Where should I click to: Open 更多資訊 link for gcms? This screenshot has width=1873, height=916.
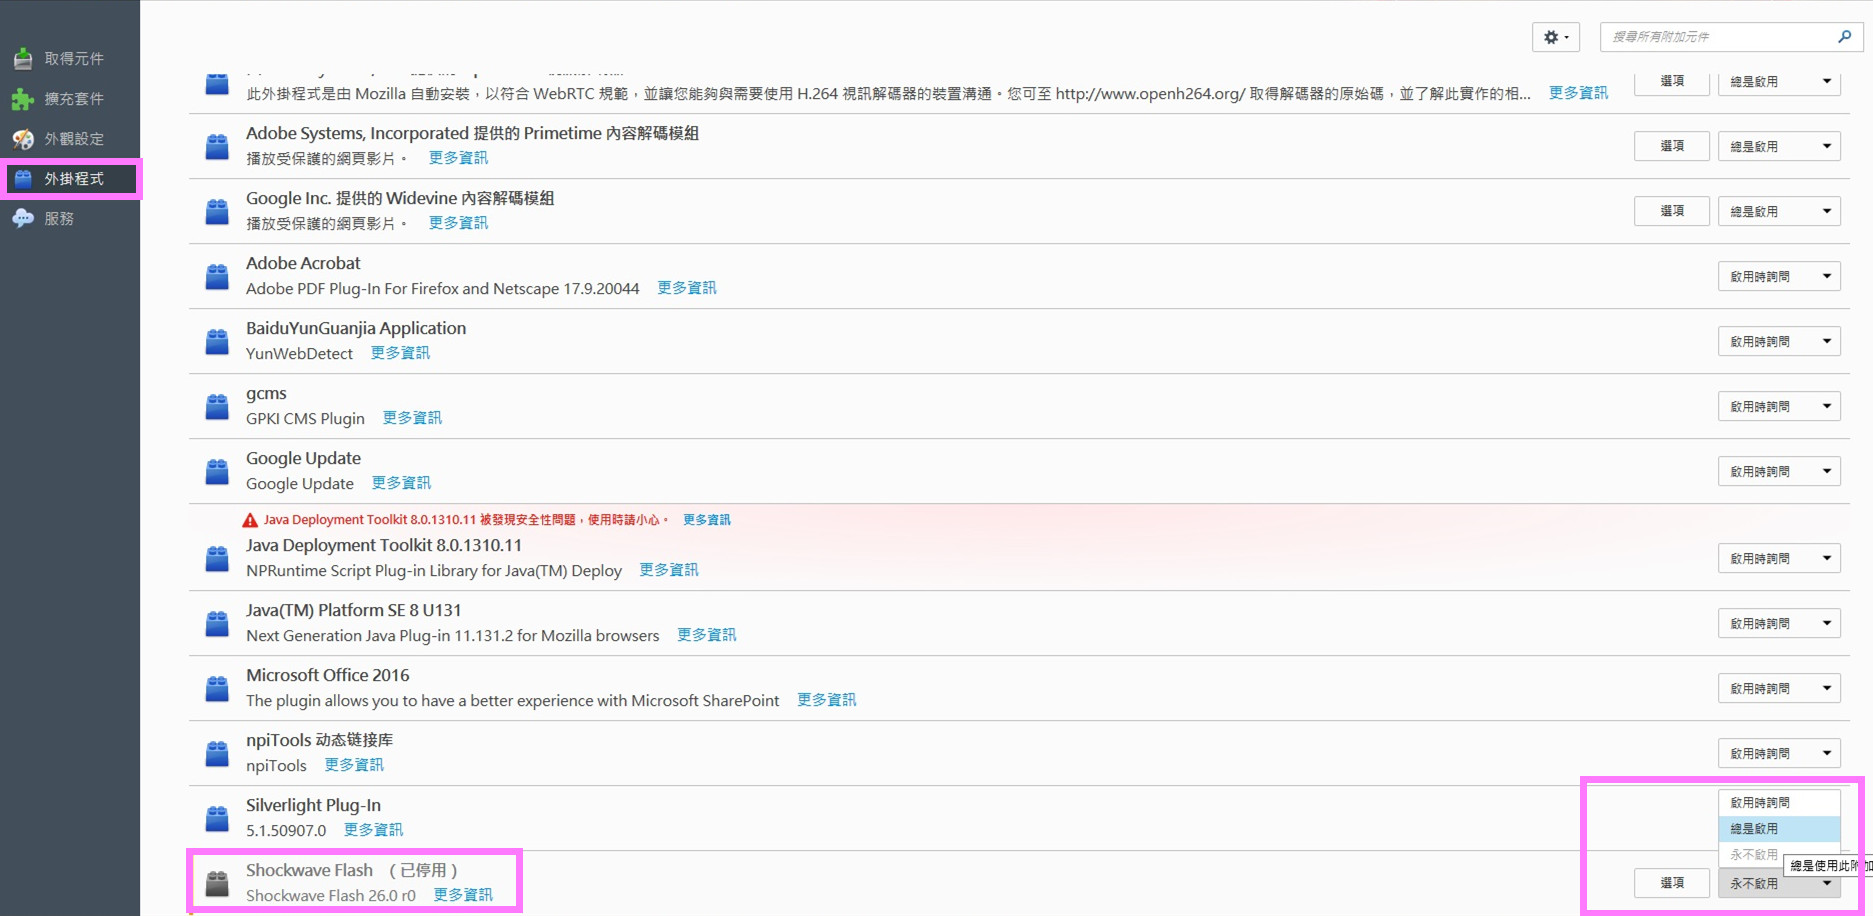click(x=412, y=418)
